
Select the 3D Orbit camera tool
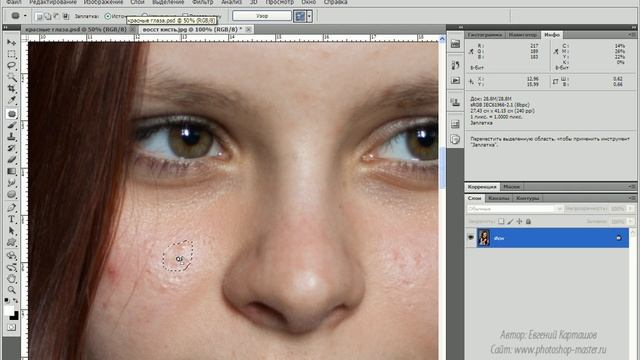[11, 267]
